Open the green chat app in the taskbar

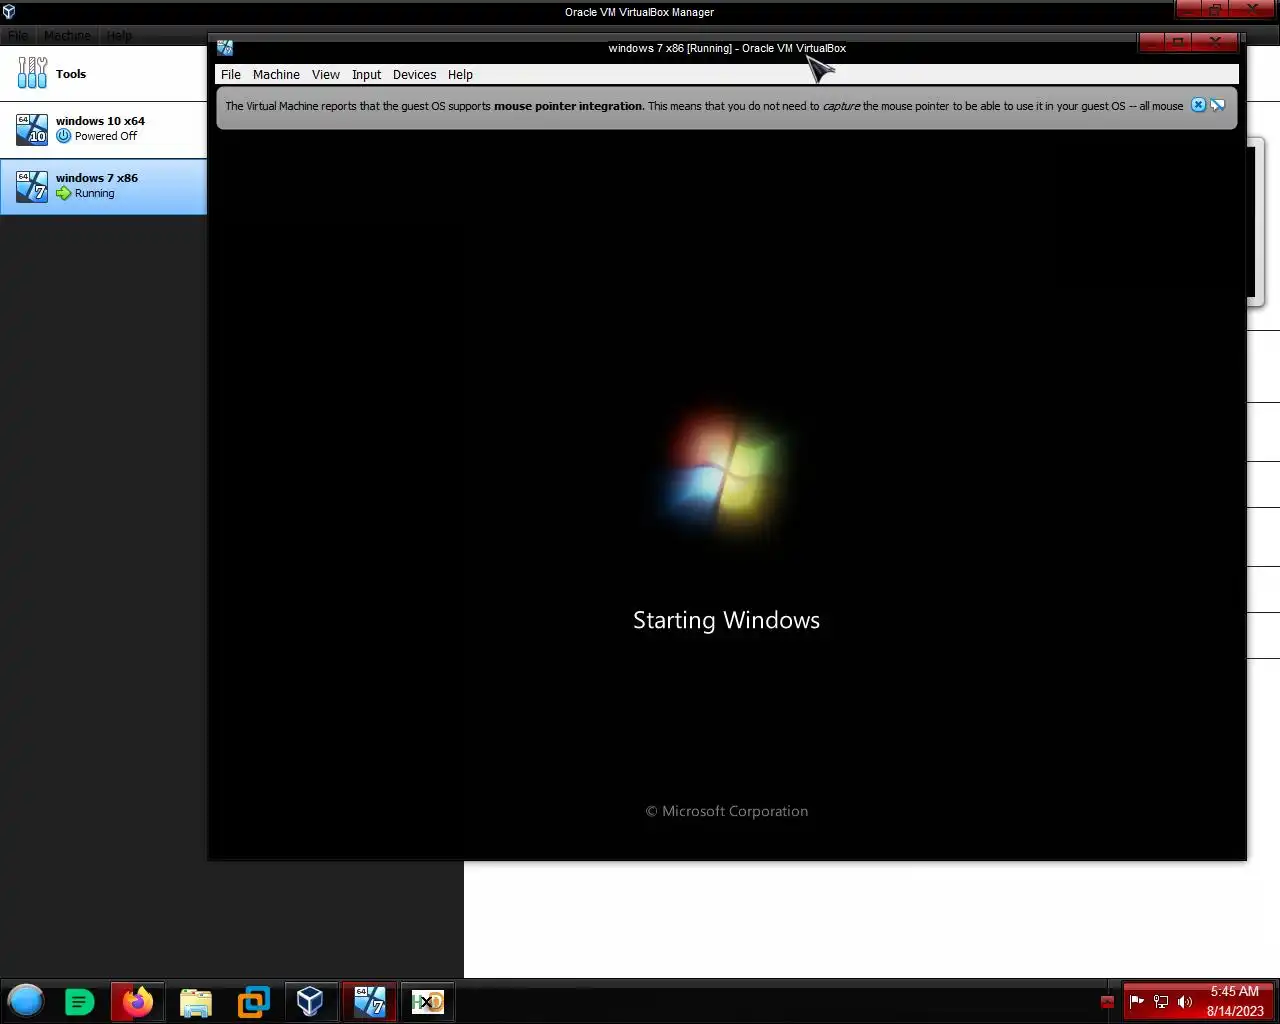79,1001
